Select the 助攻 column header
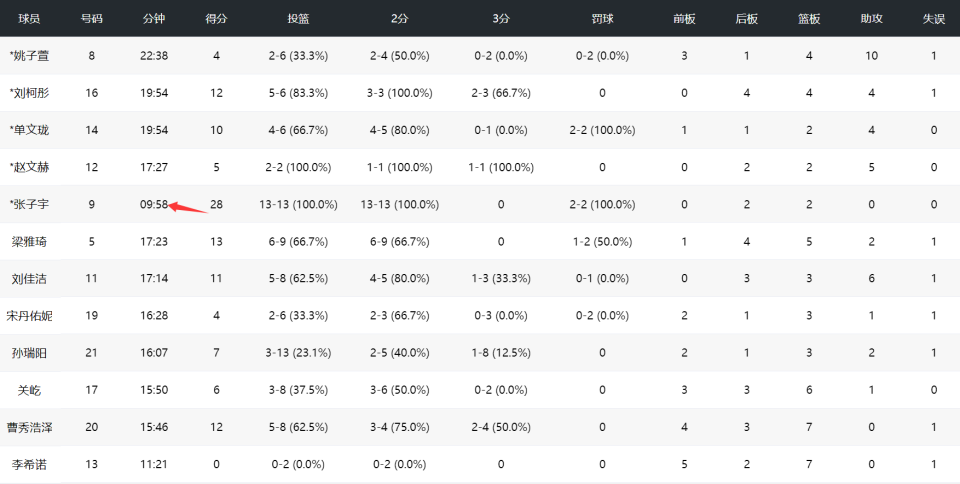 (x=871, y=19)
